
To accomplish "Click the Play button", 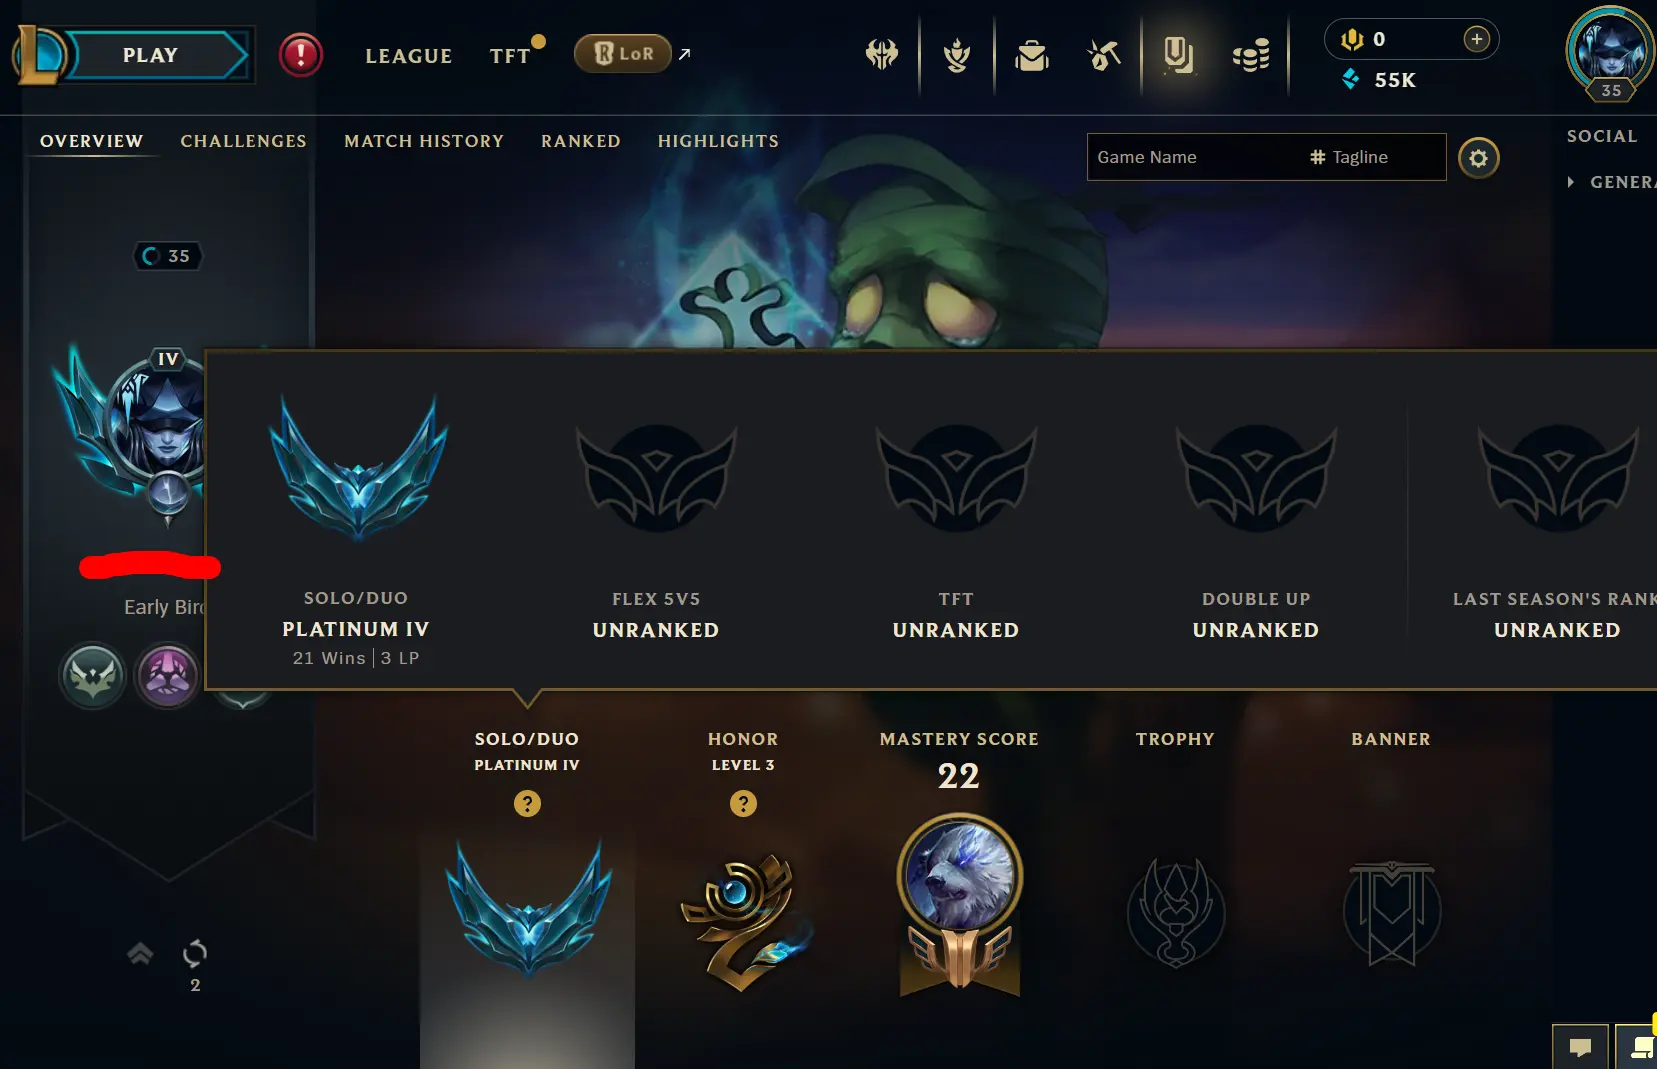I will pyautogui.click(x=150, y=55).
